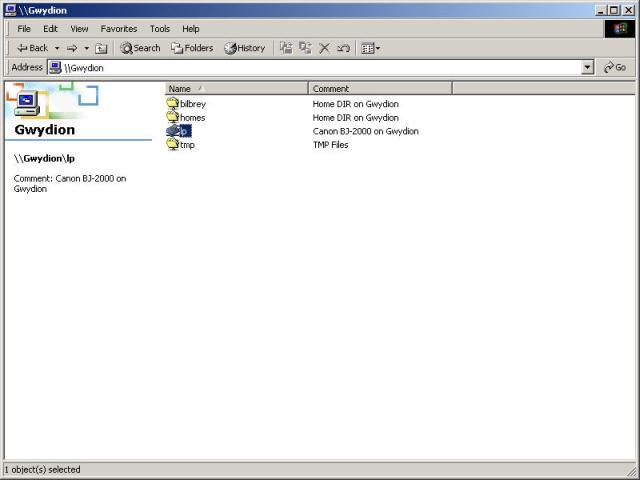
Task: Click the Move To toolbar icon
Action: tap(286, 48)
